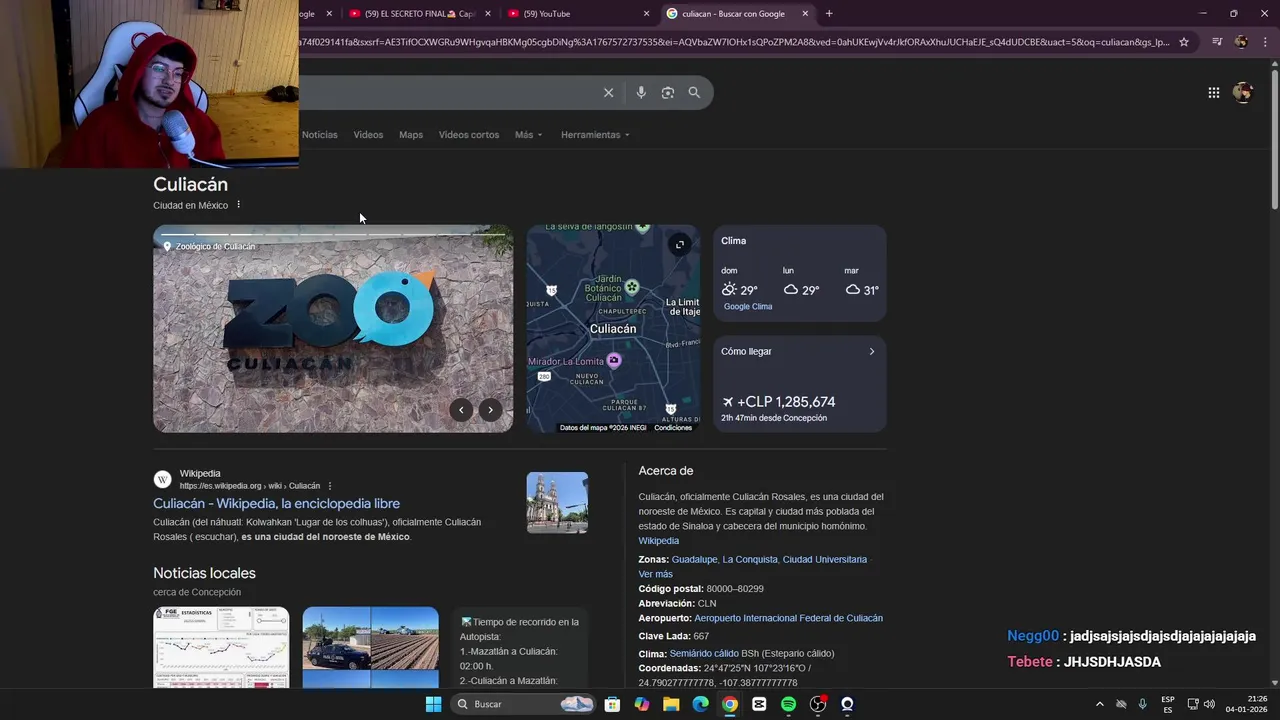Screen dimensions: 1280x720
Task: Switch to the 'Maps' results tab
Action: 411,135
